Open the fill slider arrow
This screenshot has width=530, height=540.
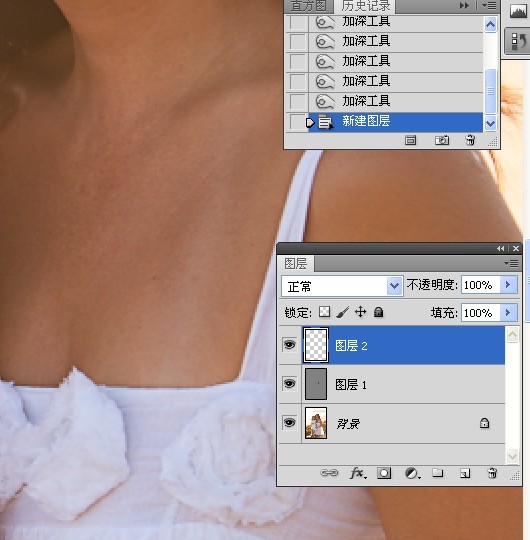pyautogui.click(x=508, y=313)
